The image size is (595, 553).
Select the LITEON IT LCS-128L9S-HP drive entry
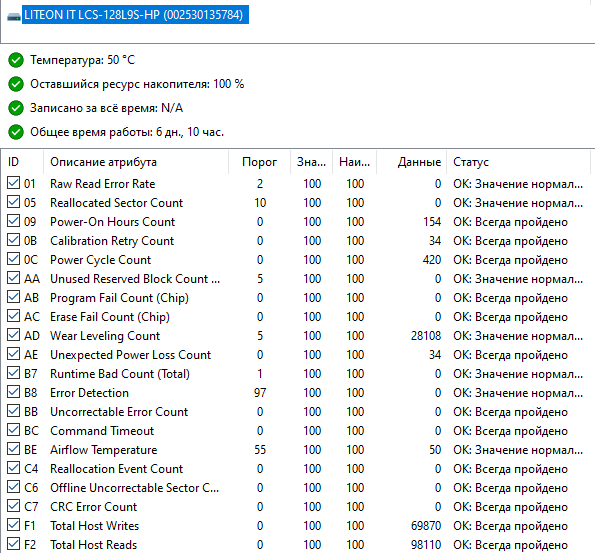click(135, 15)
